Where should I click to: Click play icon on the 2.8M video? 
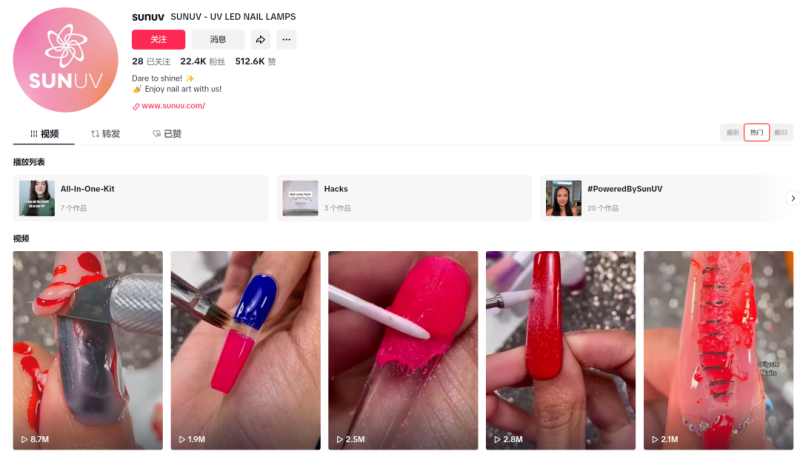[x=497, y=439]
